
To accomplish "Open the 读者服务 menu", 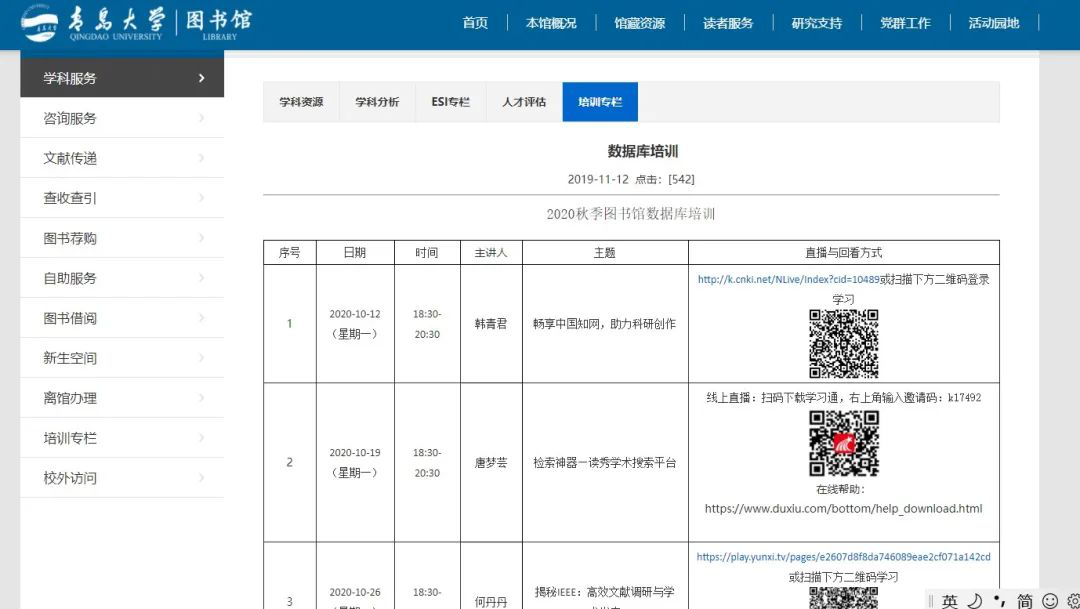I will coord(728,23).
